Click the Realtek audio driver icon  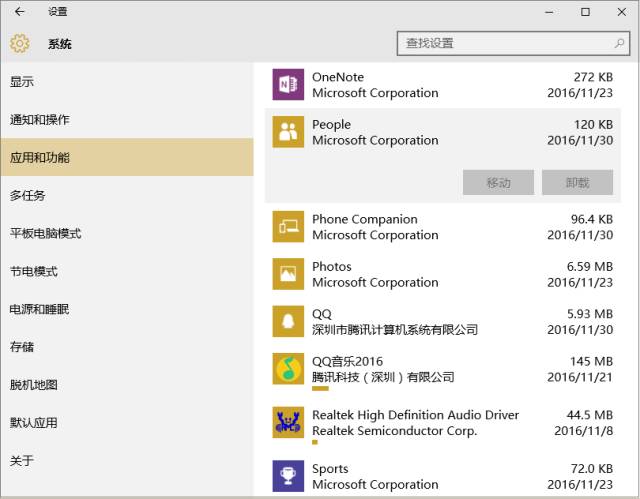click(288, 422)
